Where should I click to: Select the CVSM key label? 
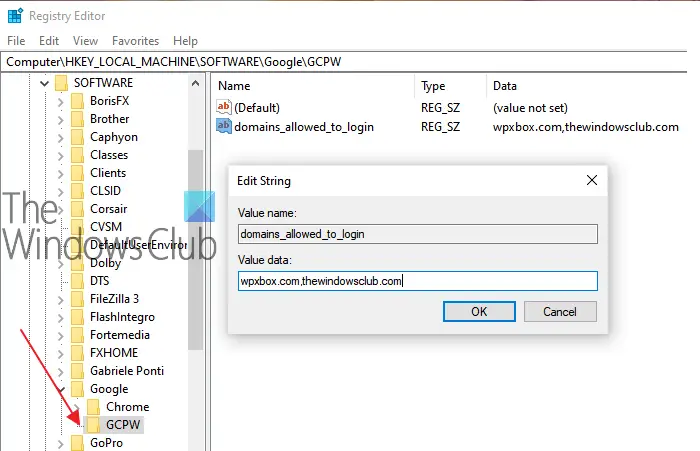click(x=106, y=227)
